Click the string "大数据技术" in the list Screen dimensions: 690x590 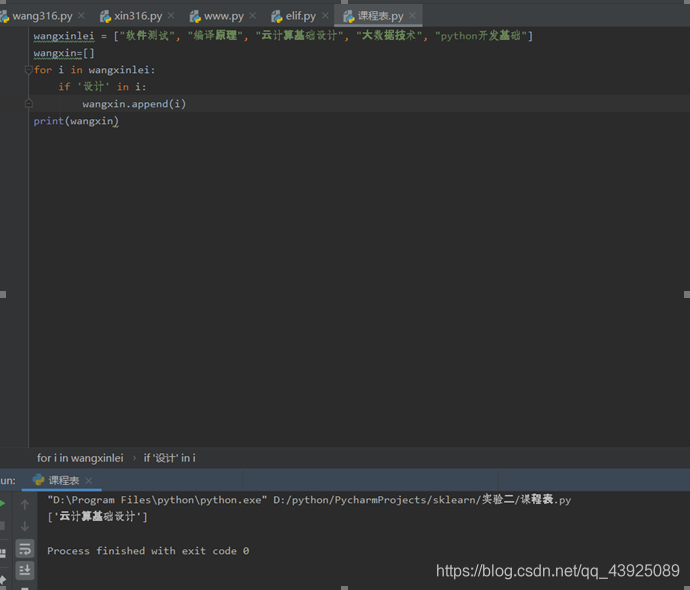click(x=389, y=36)
